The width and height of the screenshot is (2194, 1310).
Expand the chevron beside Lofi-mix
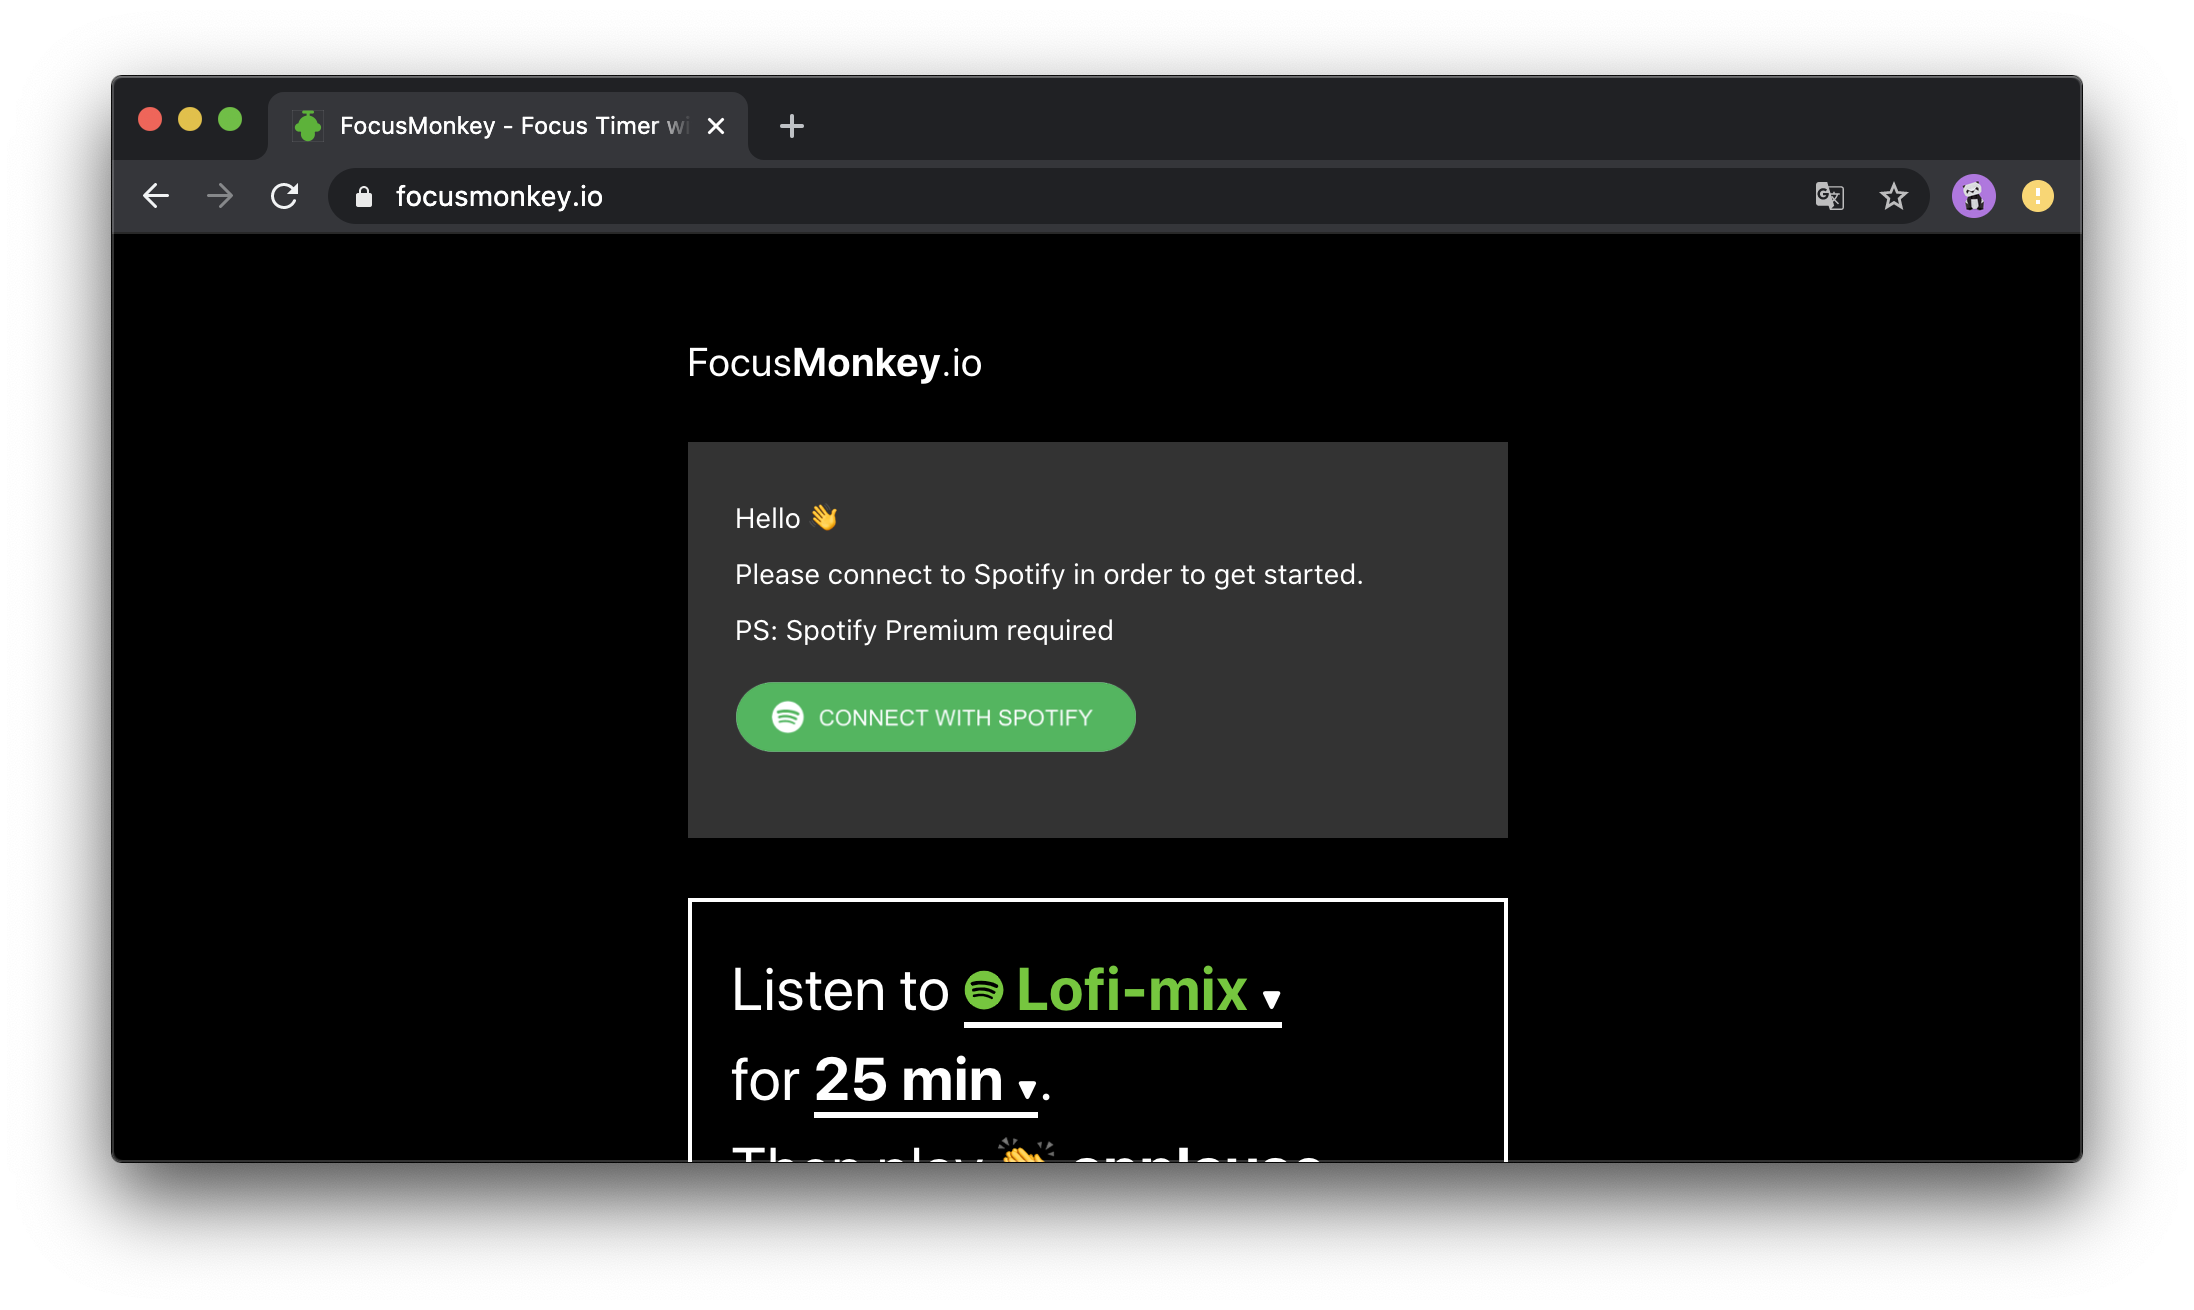coord(1271,997)
